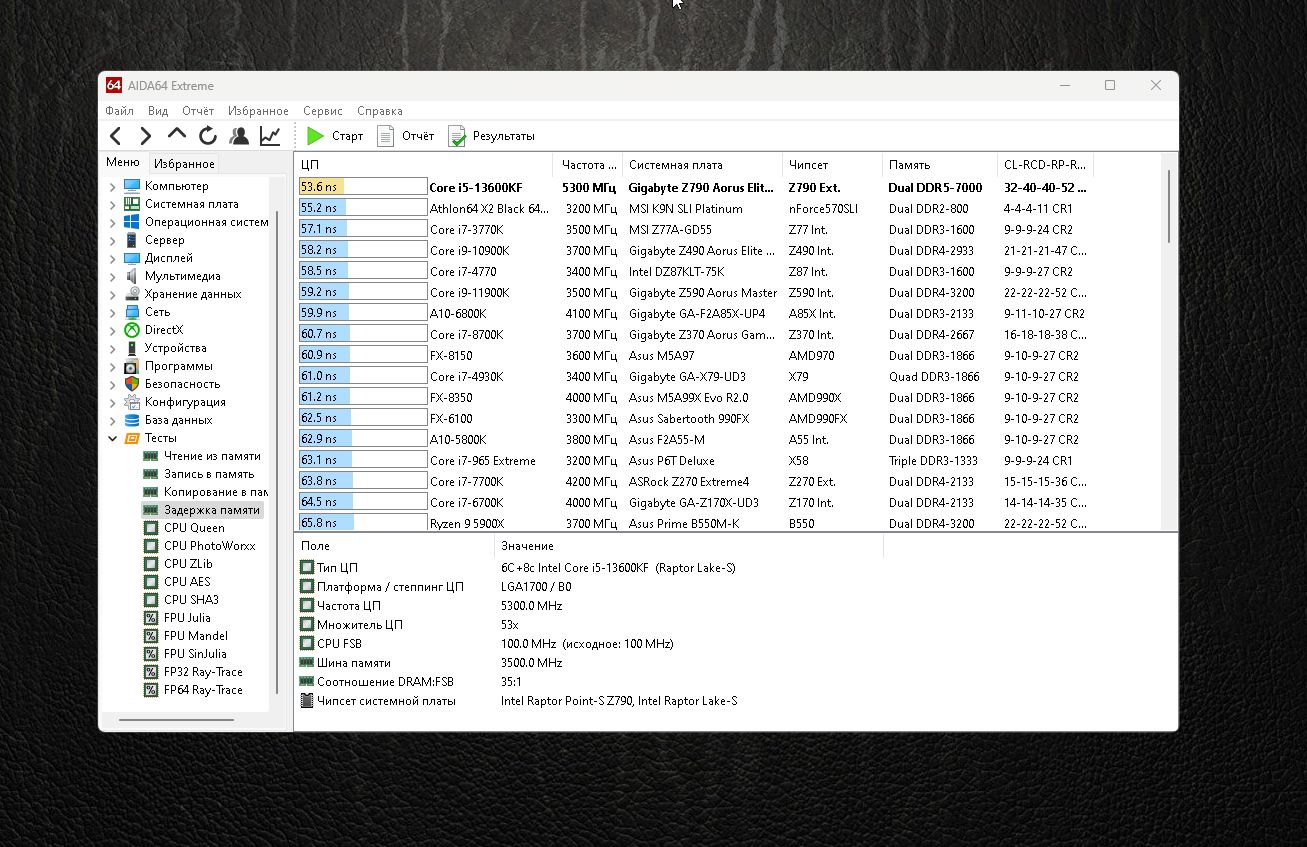Refresh using the circular arrow toolbar icon
The width and height of the screenshot is (1307, 847).
[208, 136]
